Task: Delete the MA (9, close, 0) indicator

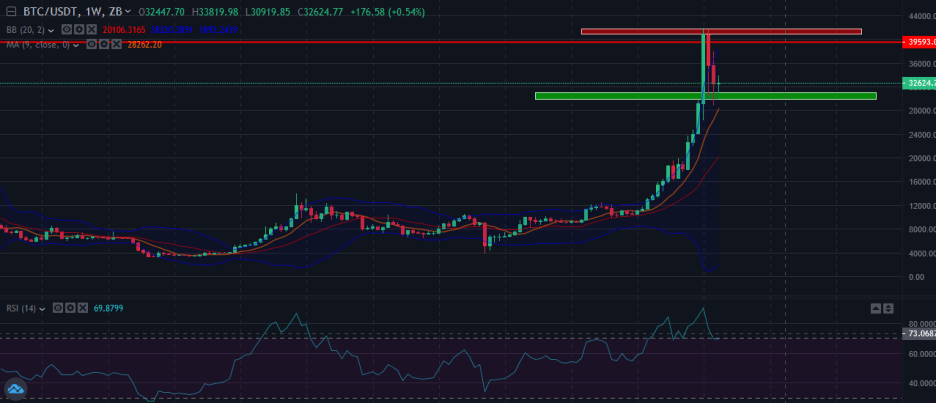Action: coord(117,45)
